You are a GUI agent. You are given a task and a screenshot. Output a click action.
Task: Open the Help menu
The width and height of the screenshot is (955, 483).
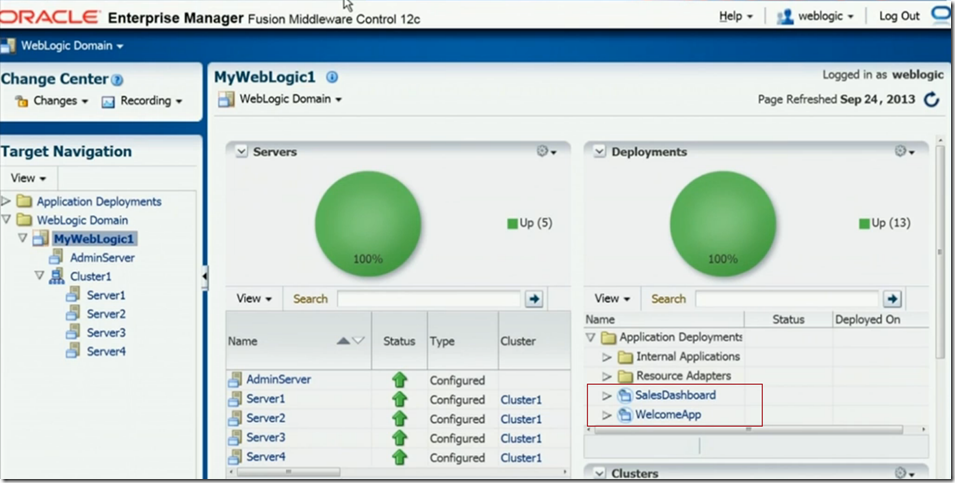tap(735, 16)
